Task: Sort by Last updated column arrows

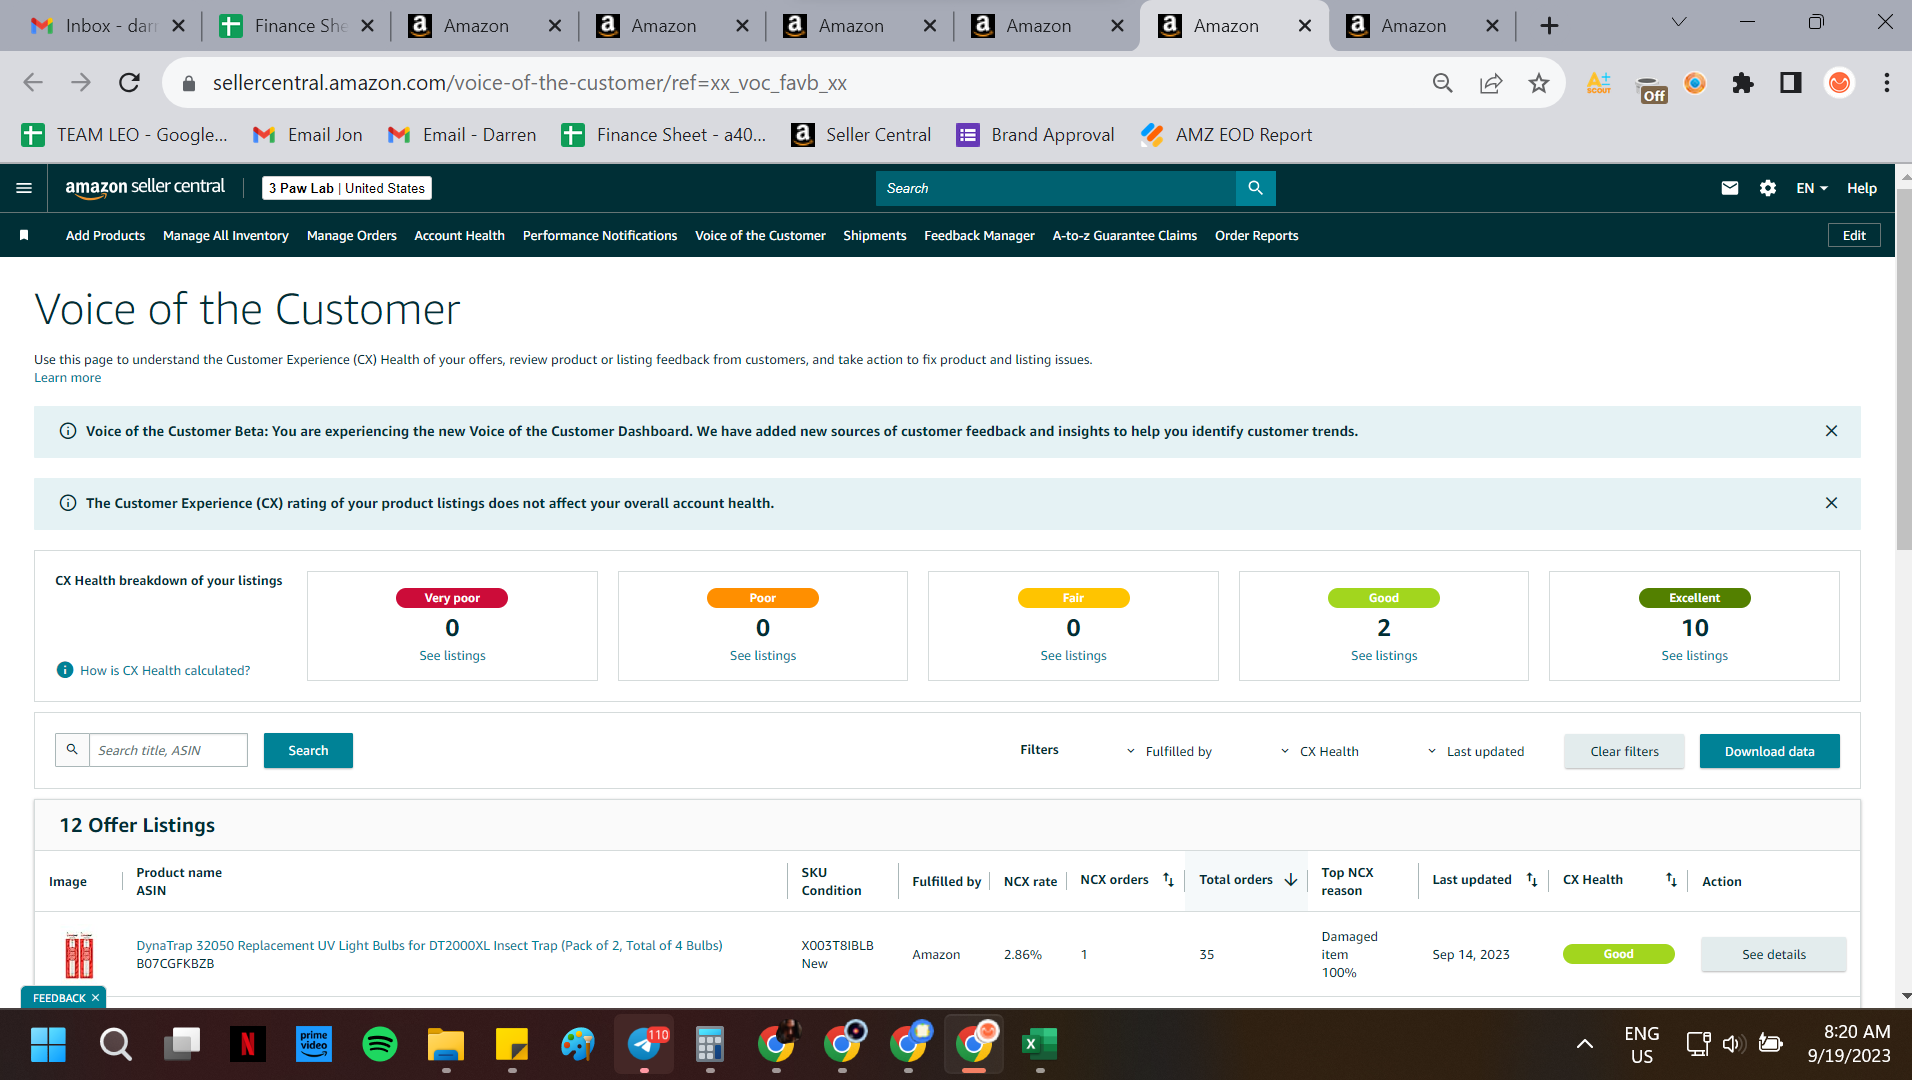Action: click(x=1532, y=880)
